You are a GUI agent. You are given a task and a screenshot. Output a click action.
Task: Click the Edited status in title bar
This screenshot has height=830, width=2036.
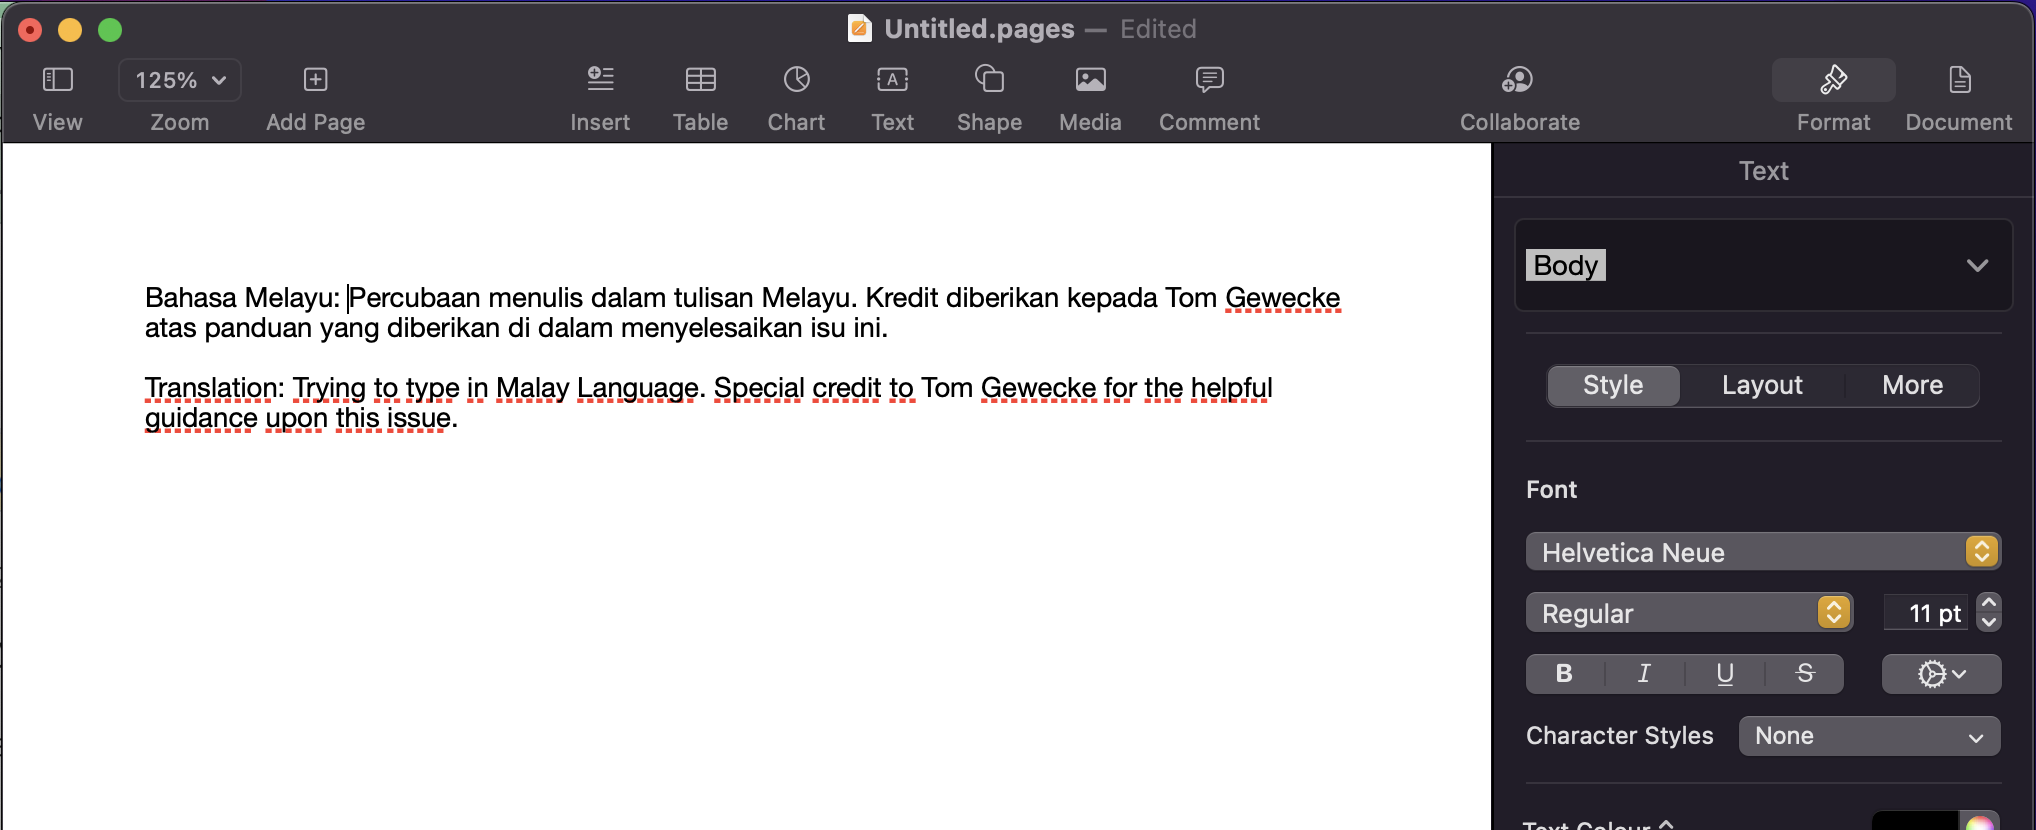click(1158, 29)
